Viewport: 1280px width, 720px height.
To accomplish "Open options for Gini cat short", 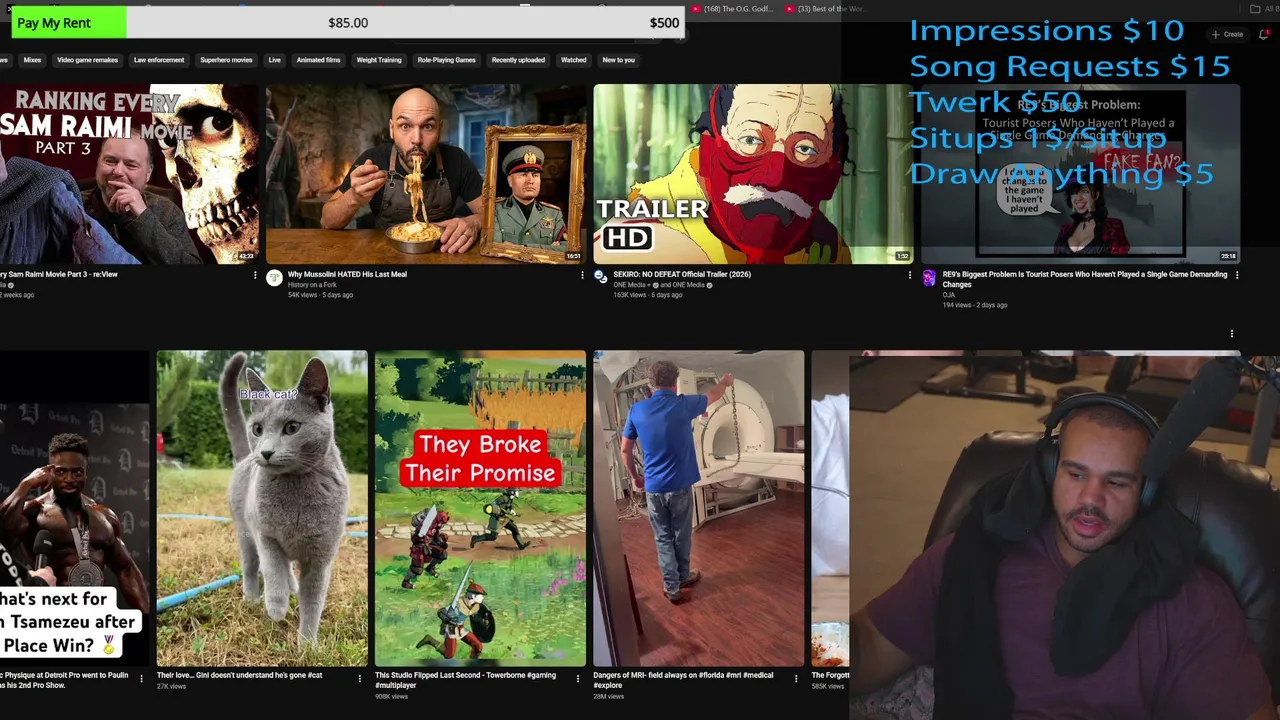I will point(360,678).
